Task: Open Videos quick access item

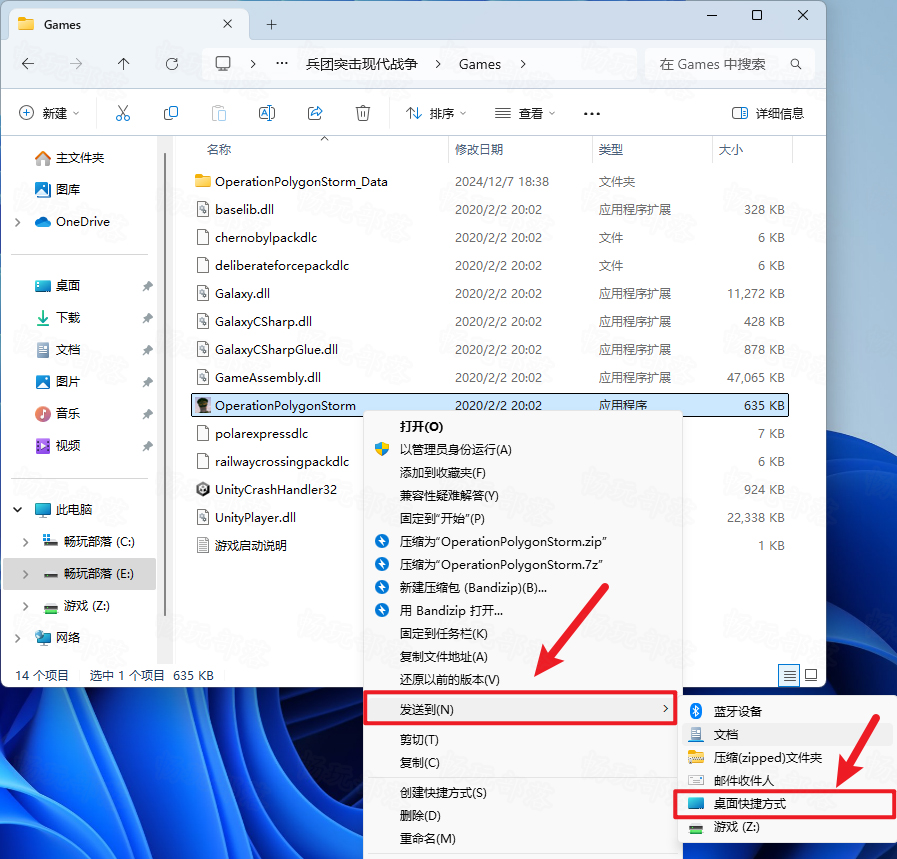Action: point(57,446)
